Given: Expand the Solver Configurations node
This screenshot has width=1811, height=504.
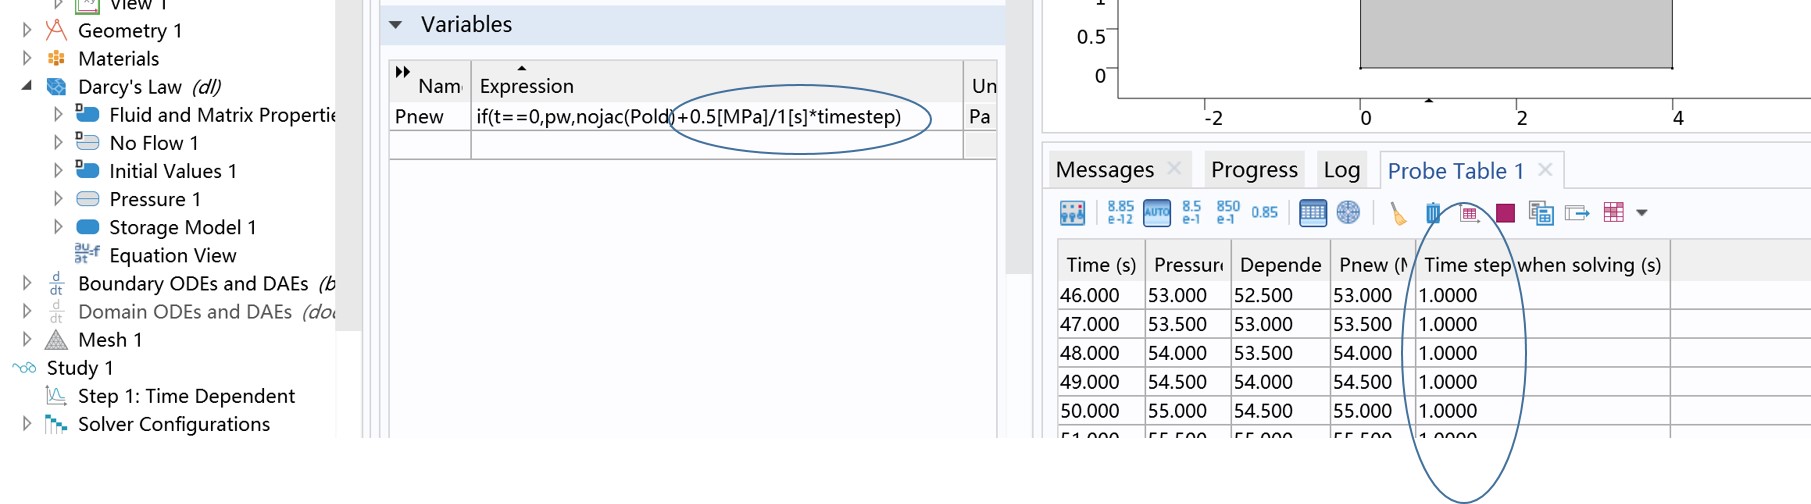Looking at the screenshot, I should (27, 424).
